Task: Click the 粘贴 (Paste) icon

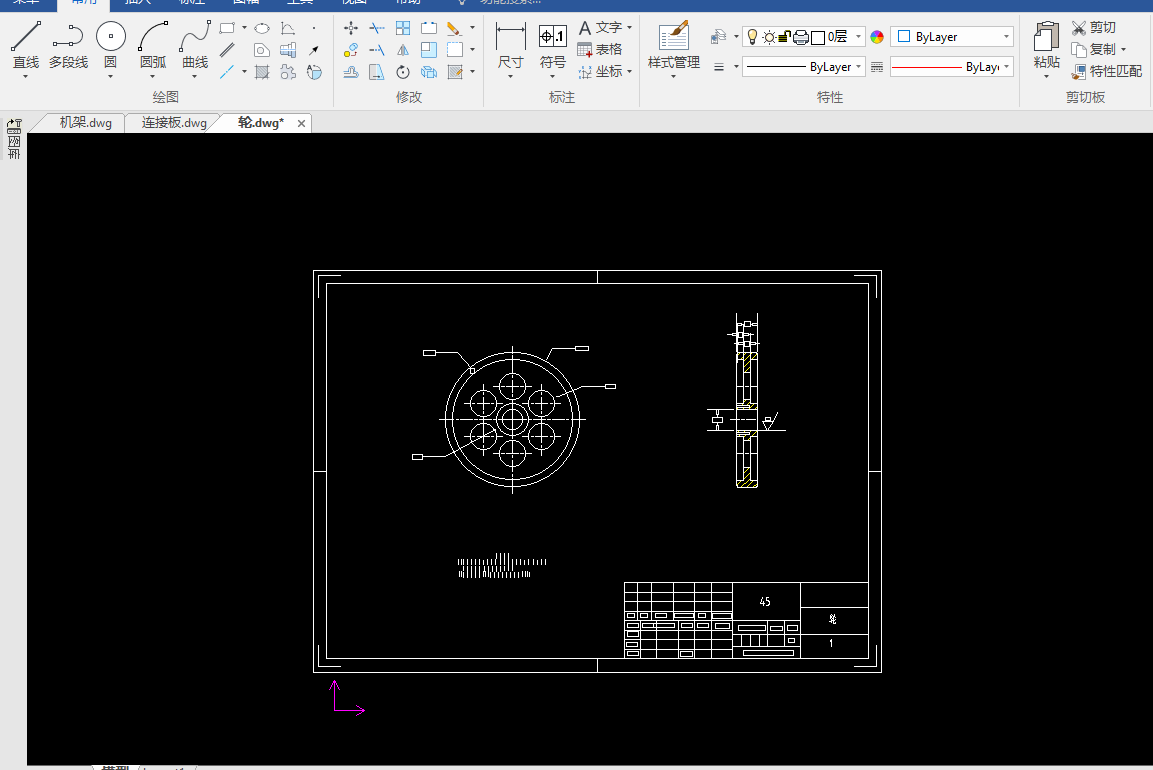Action: [1046, 38]
